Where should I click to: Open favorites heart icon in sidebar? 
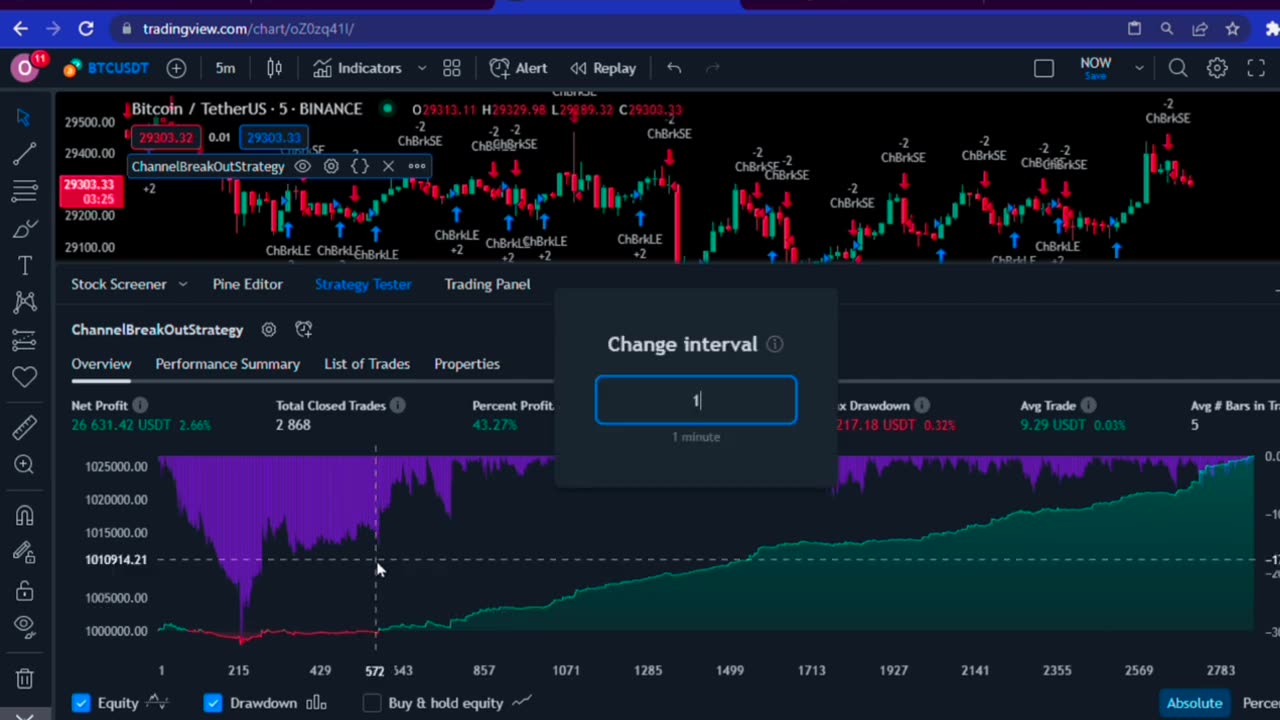[25, 377]
